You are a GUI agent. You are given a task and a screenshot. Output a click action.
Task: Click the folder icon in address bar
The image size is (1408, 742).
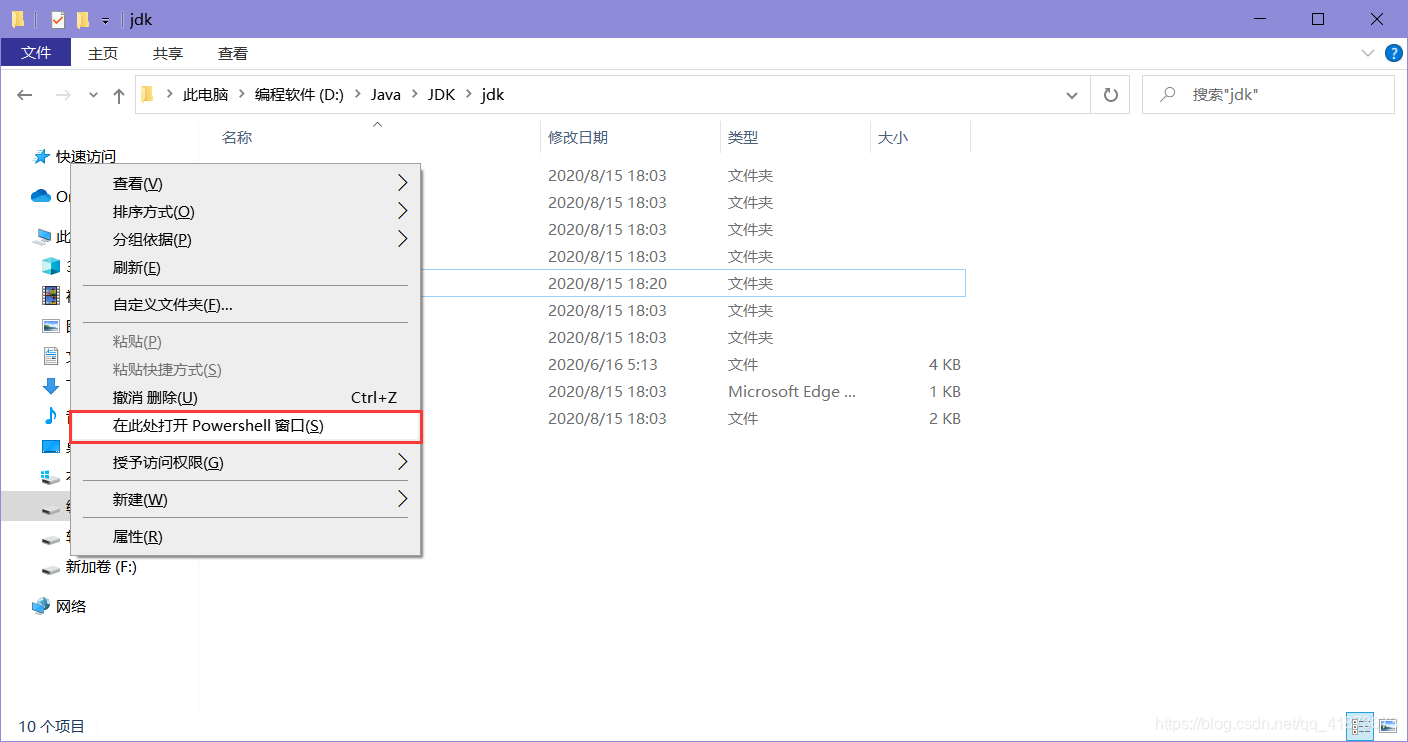(148, 94)
